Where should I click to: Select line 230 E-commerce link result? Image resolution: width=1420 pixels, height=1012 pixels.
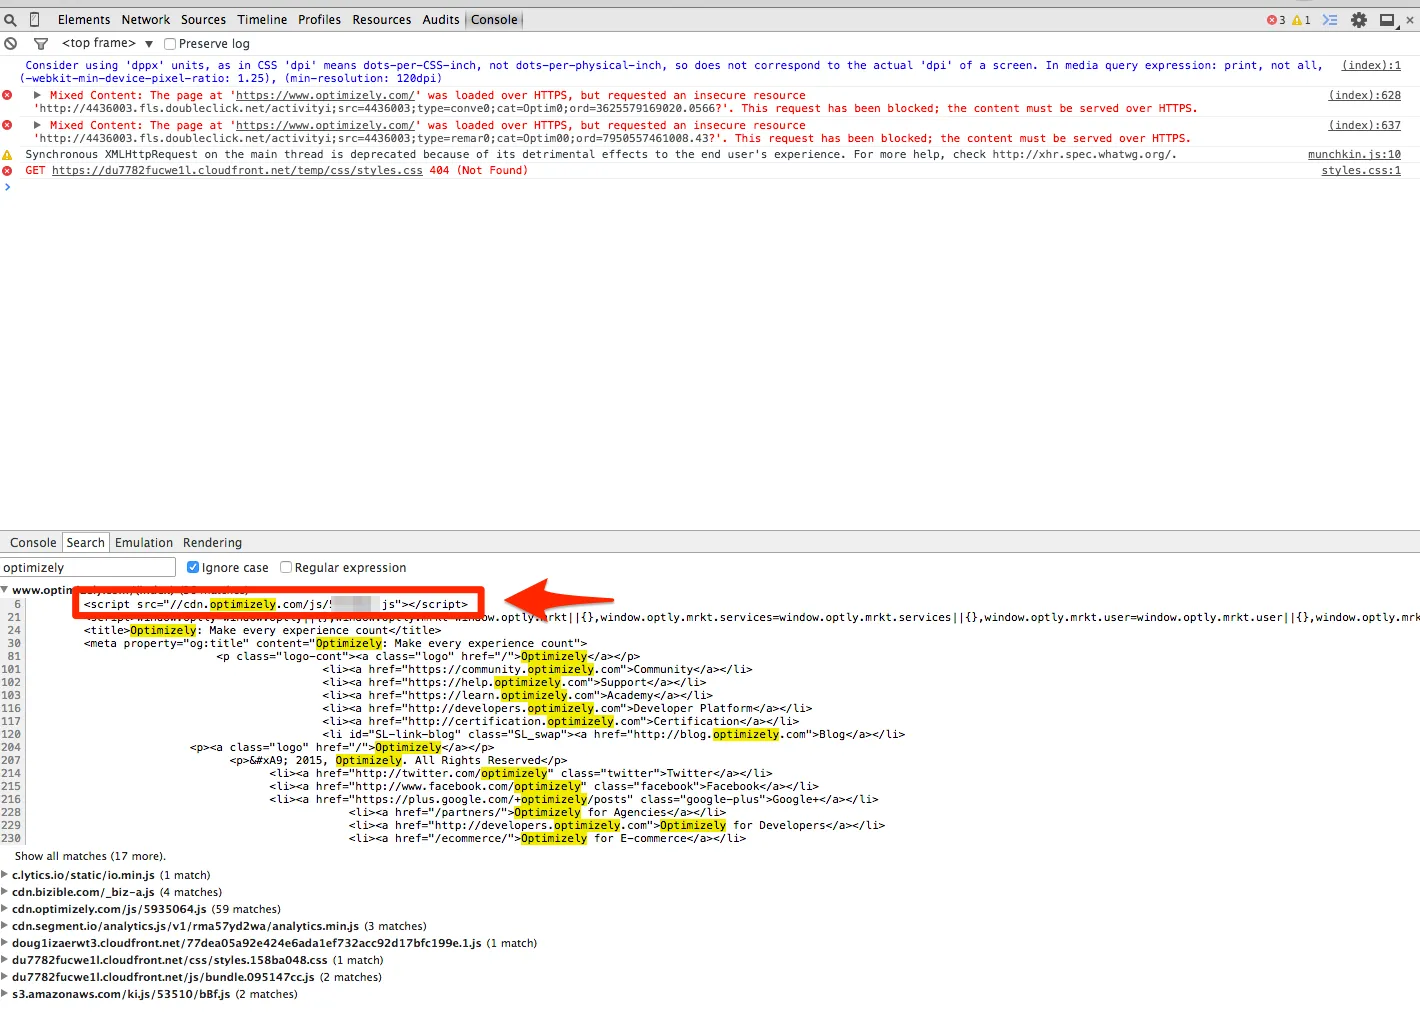coord(547,838)
